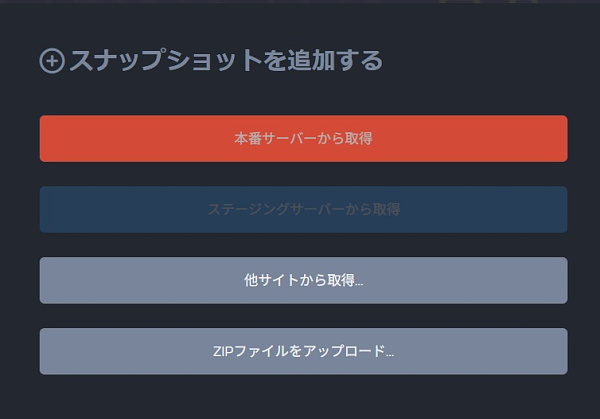Screen dimensions: 600x419
Task: Start retrieval via 本番サーバー button
Action: point(303,138)
